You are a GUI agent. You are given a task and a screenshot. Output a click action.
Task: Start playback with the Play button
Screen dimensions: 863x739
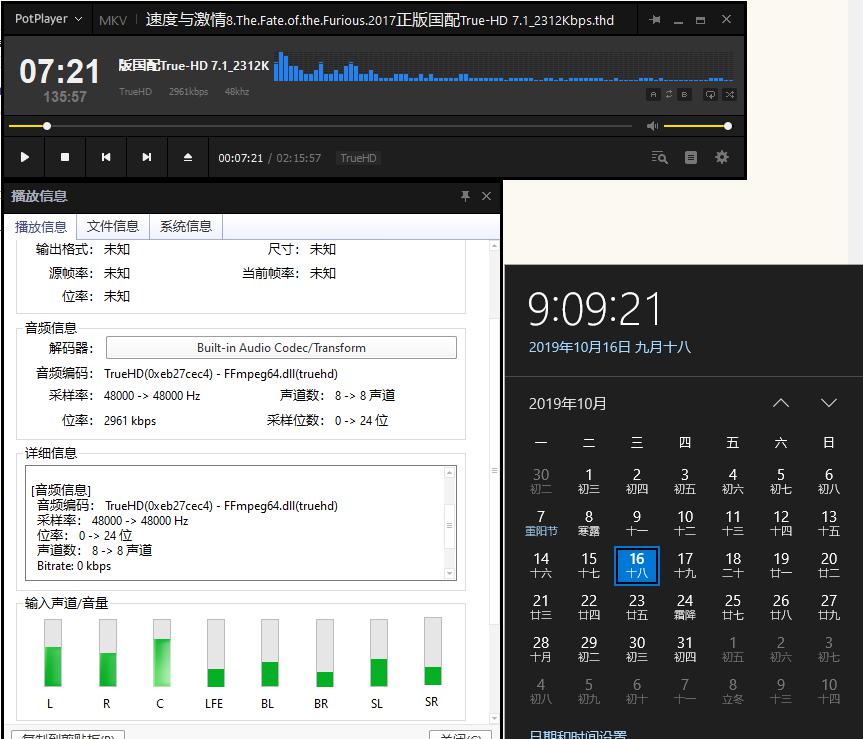(24, 157)
